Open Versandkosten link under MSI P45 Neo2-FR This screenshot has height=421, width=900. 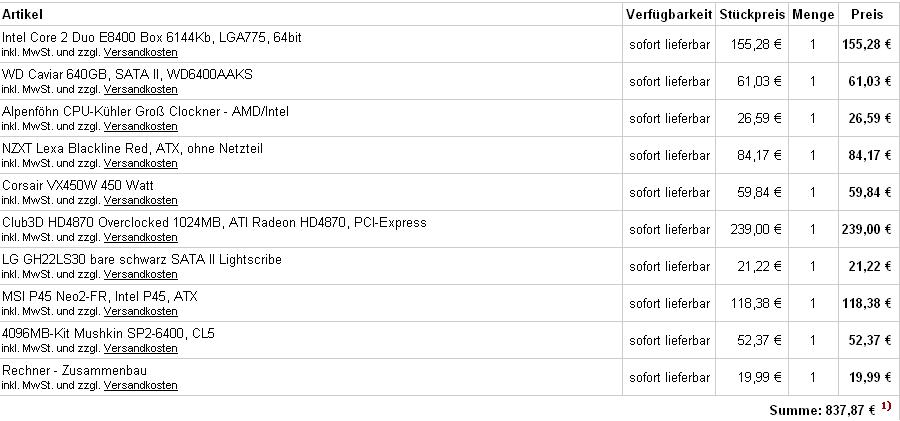point(141,311)
